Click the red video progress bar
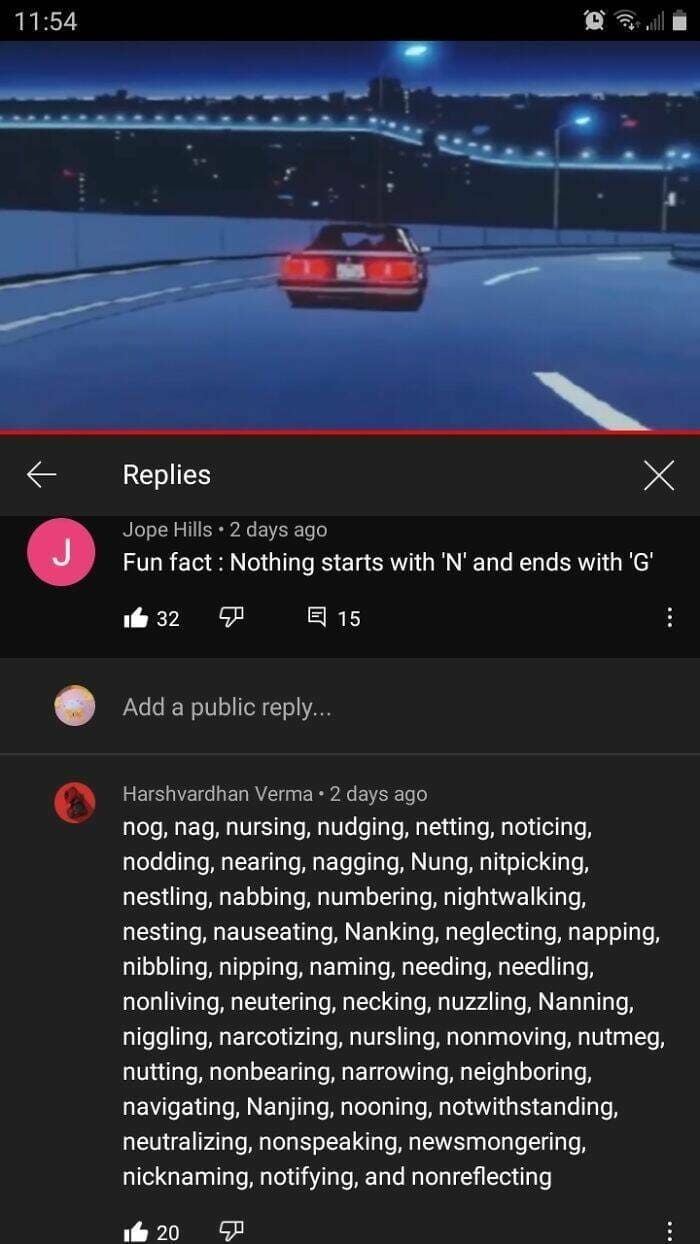 click(x=350, y=432)
